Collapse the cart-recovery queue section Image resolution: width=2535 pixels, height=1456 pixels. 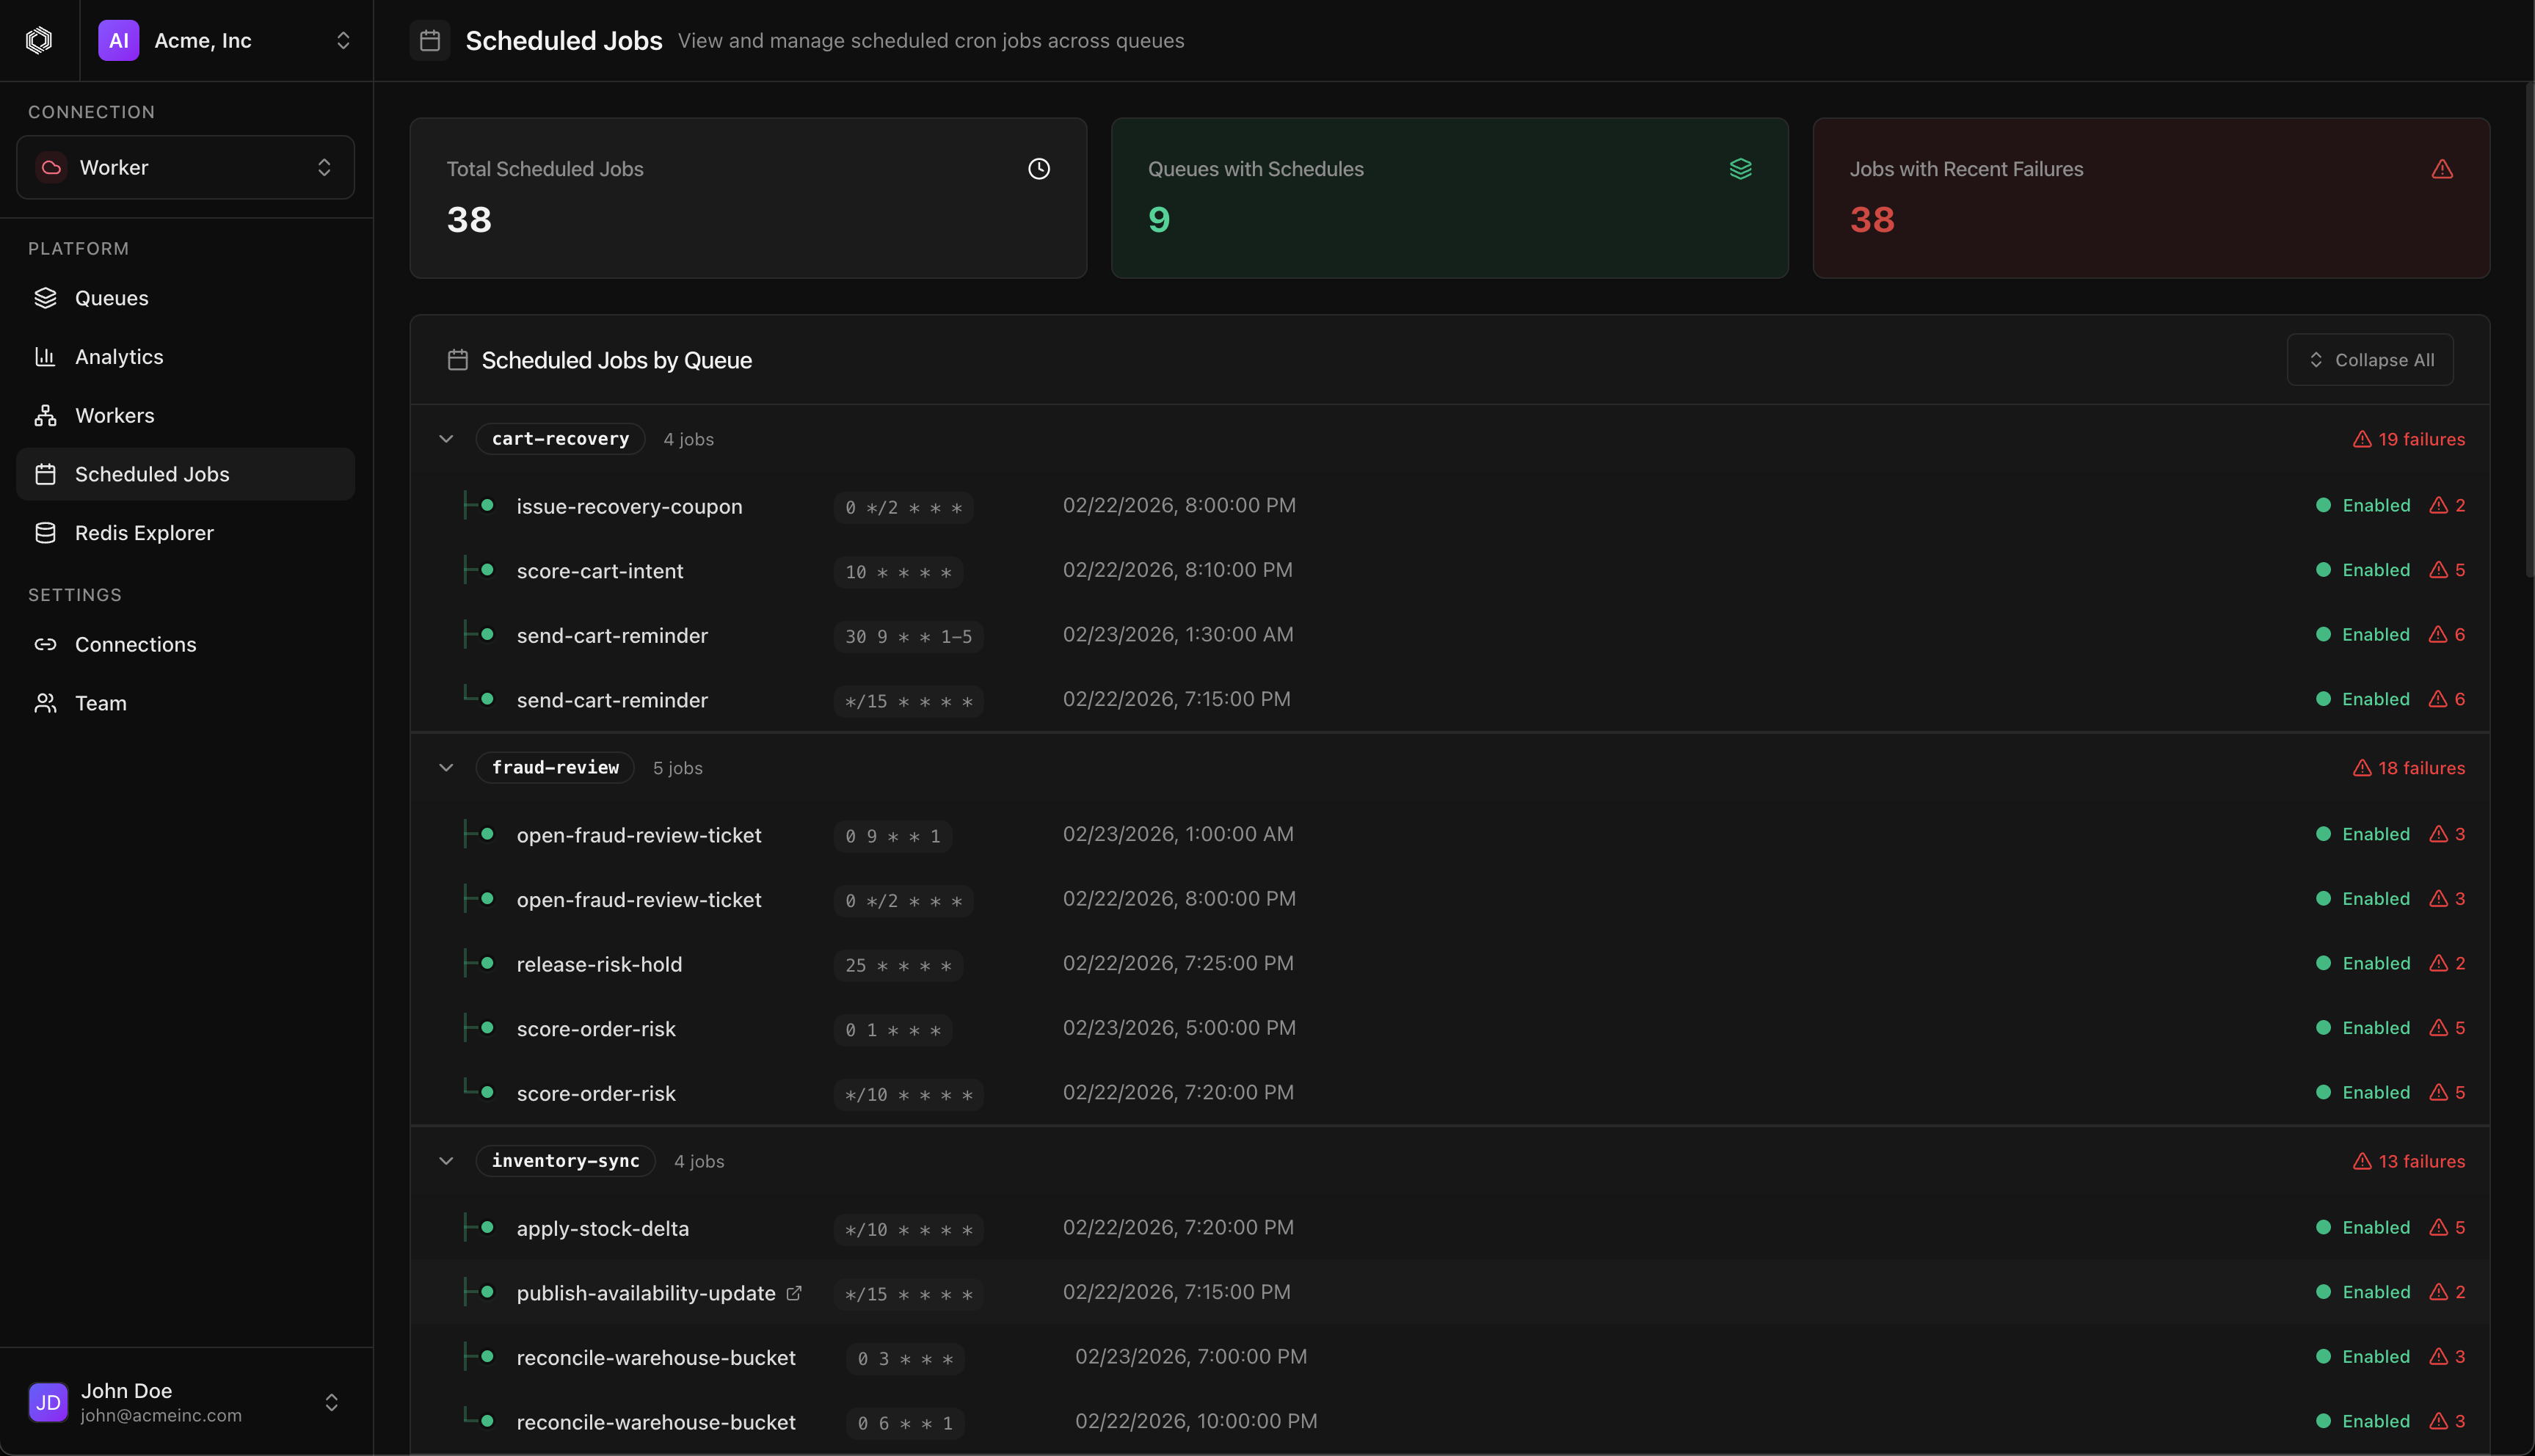pos(446,439)
